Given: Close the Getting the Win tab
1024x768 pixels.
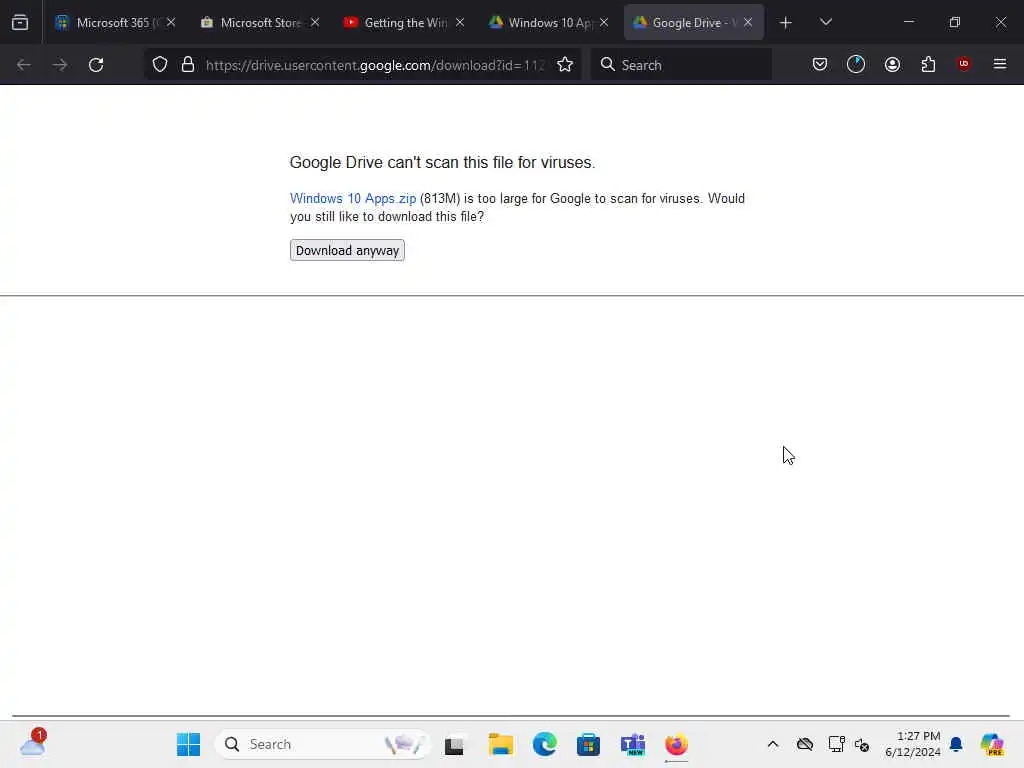Looking at the screenshot, I should tap(460, 22).
